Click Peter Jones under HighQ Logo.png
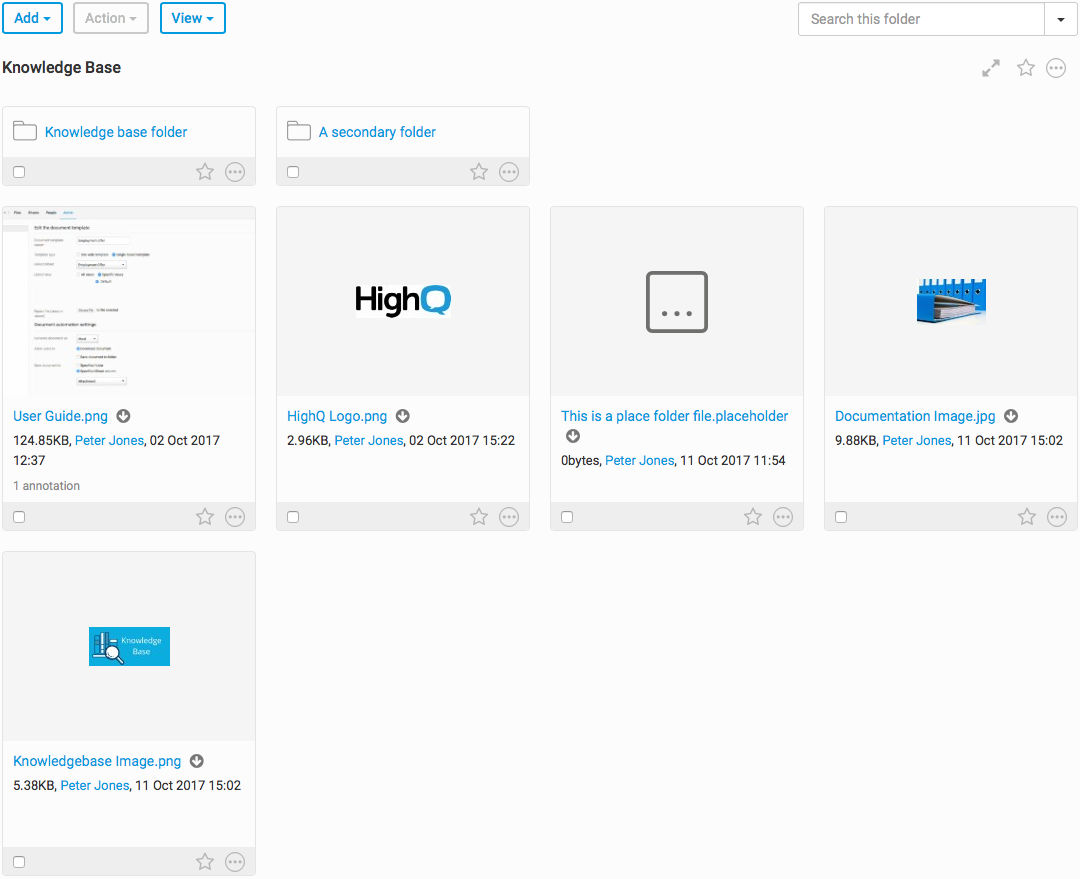 369,440
